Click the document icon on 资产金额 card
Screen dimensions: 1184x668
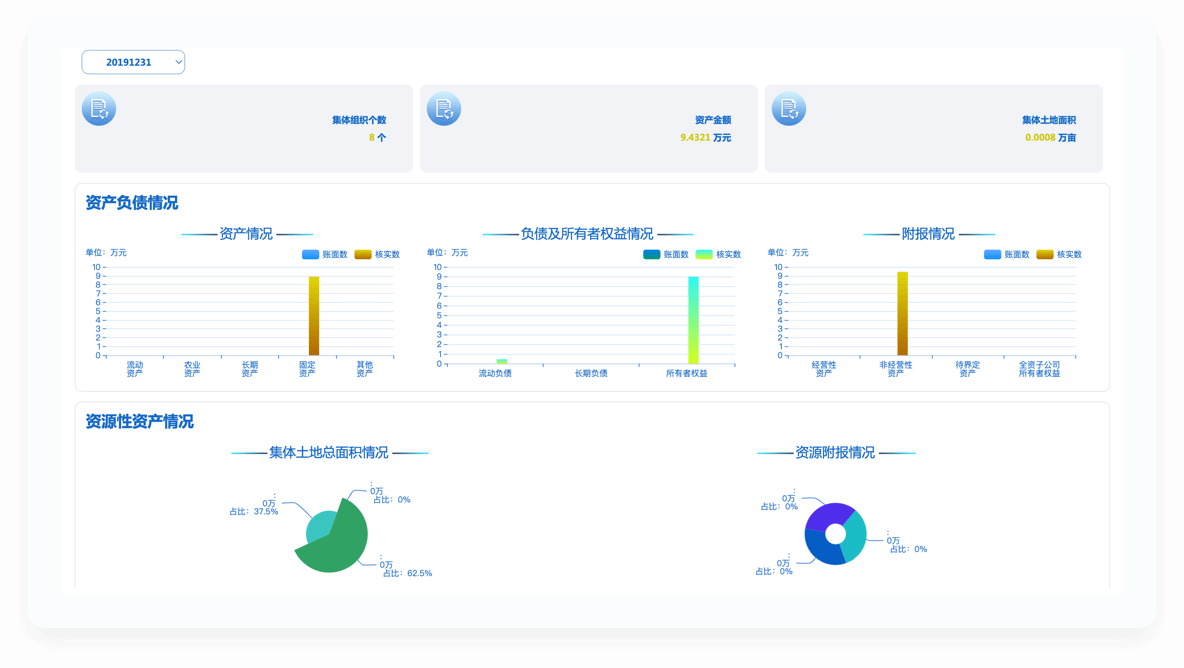[x=444, y=109]
